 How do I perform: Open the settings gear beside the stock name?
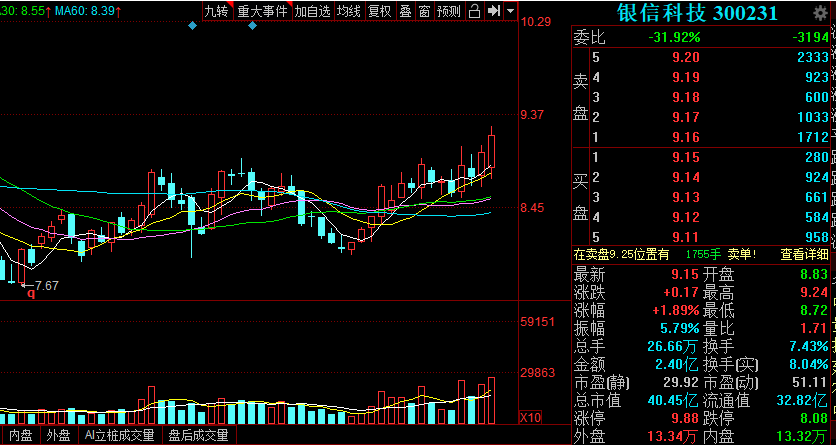tap(819, 13)
